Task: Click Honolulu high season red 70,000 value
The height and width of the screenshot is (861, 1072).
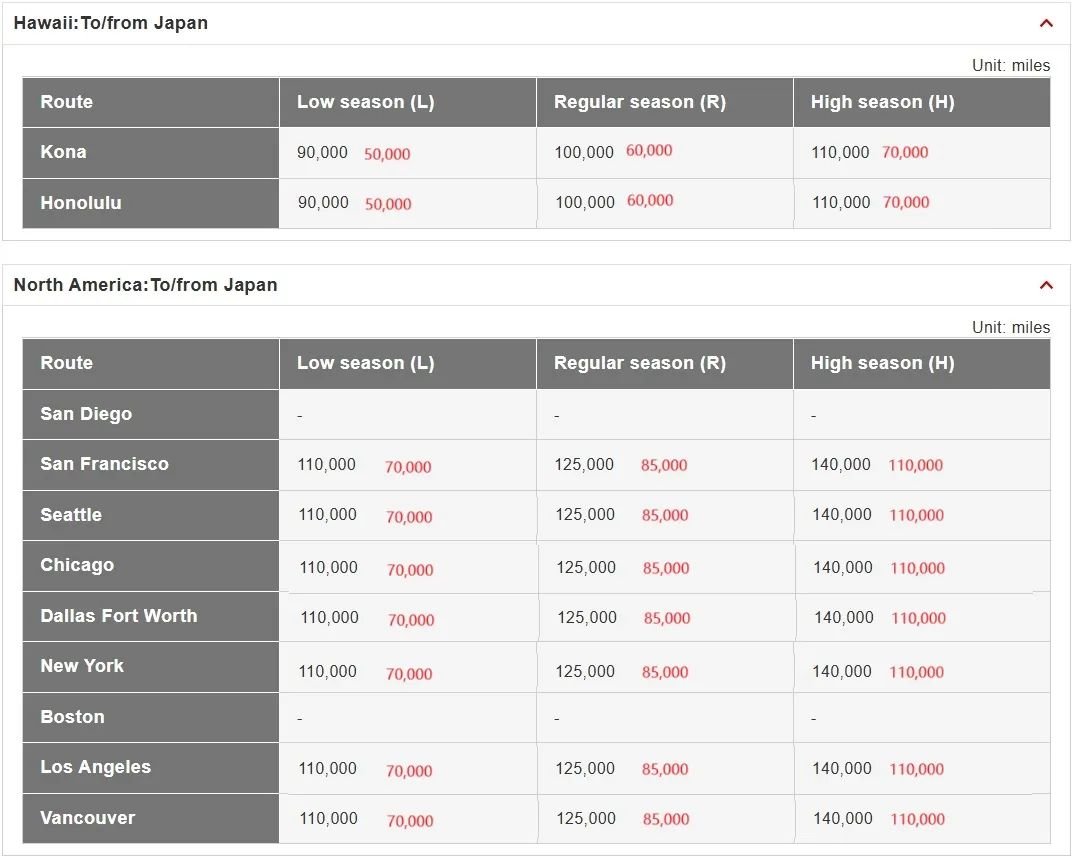Action: 906,202
